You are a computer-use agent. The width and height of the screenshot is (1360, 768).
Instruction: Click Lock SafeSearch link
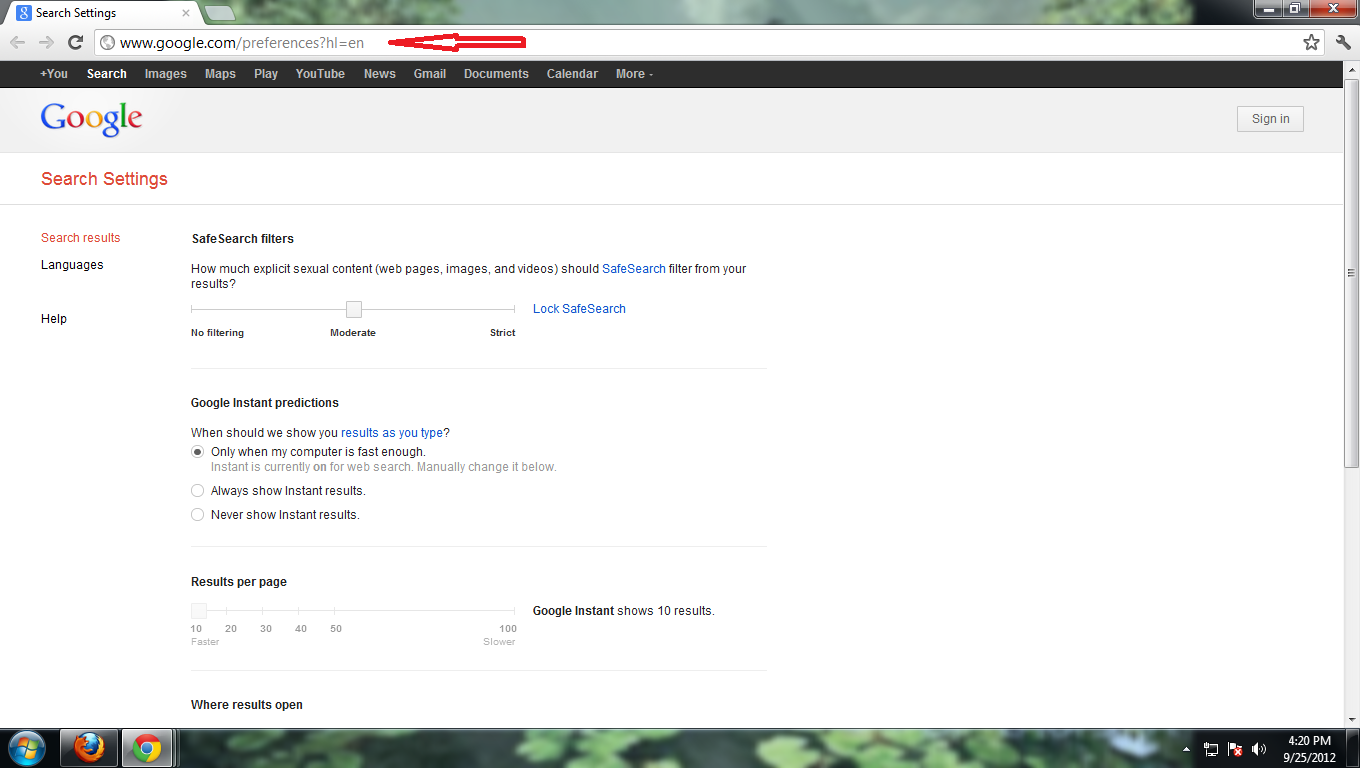coord(579,309)
